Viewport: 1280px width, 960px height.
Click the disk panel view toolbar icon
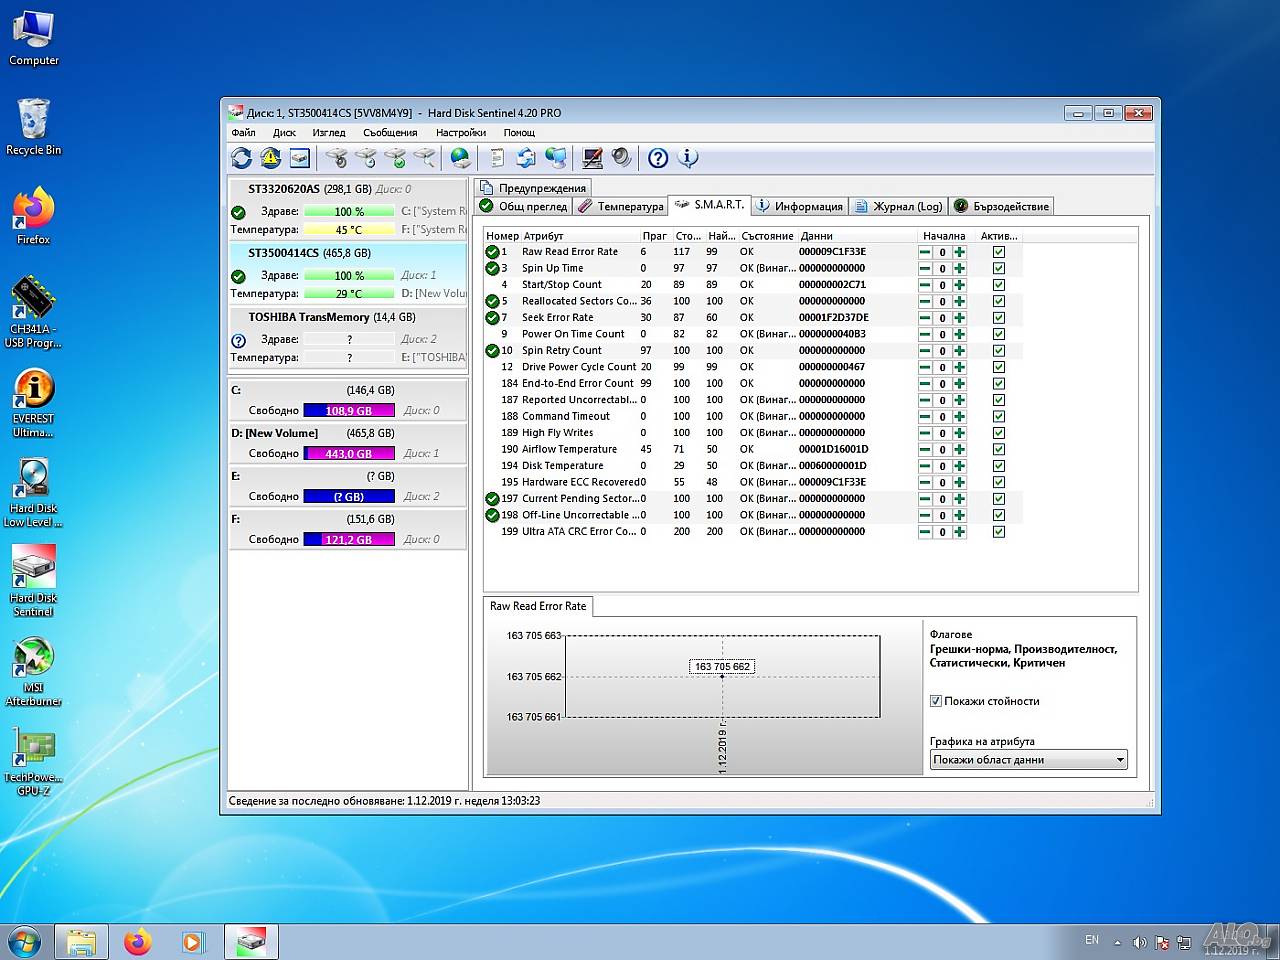(299, 158)
